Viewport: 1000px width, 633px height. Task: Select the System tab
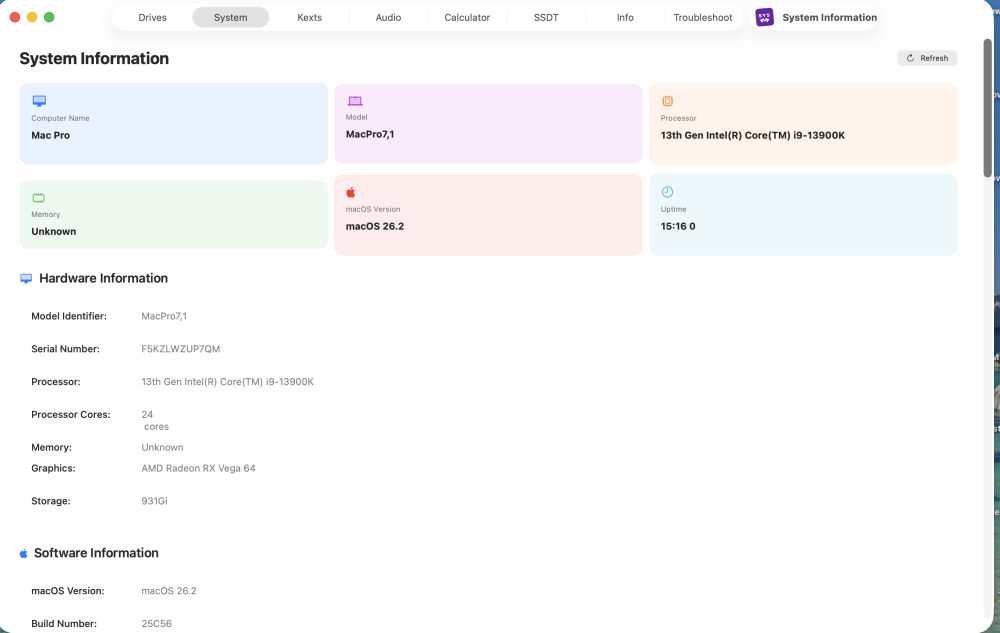pyautogui.click(x=230, y=17)
